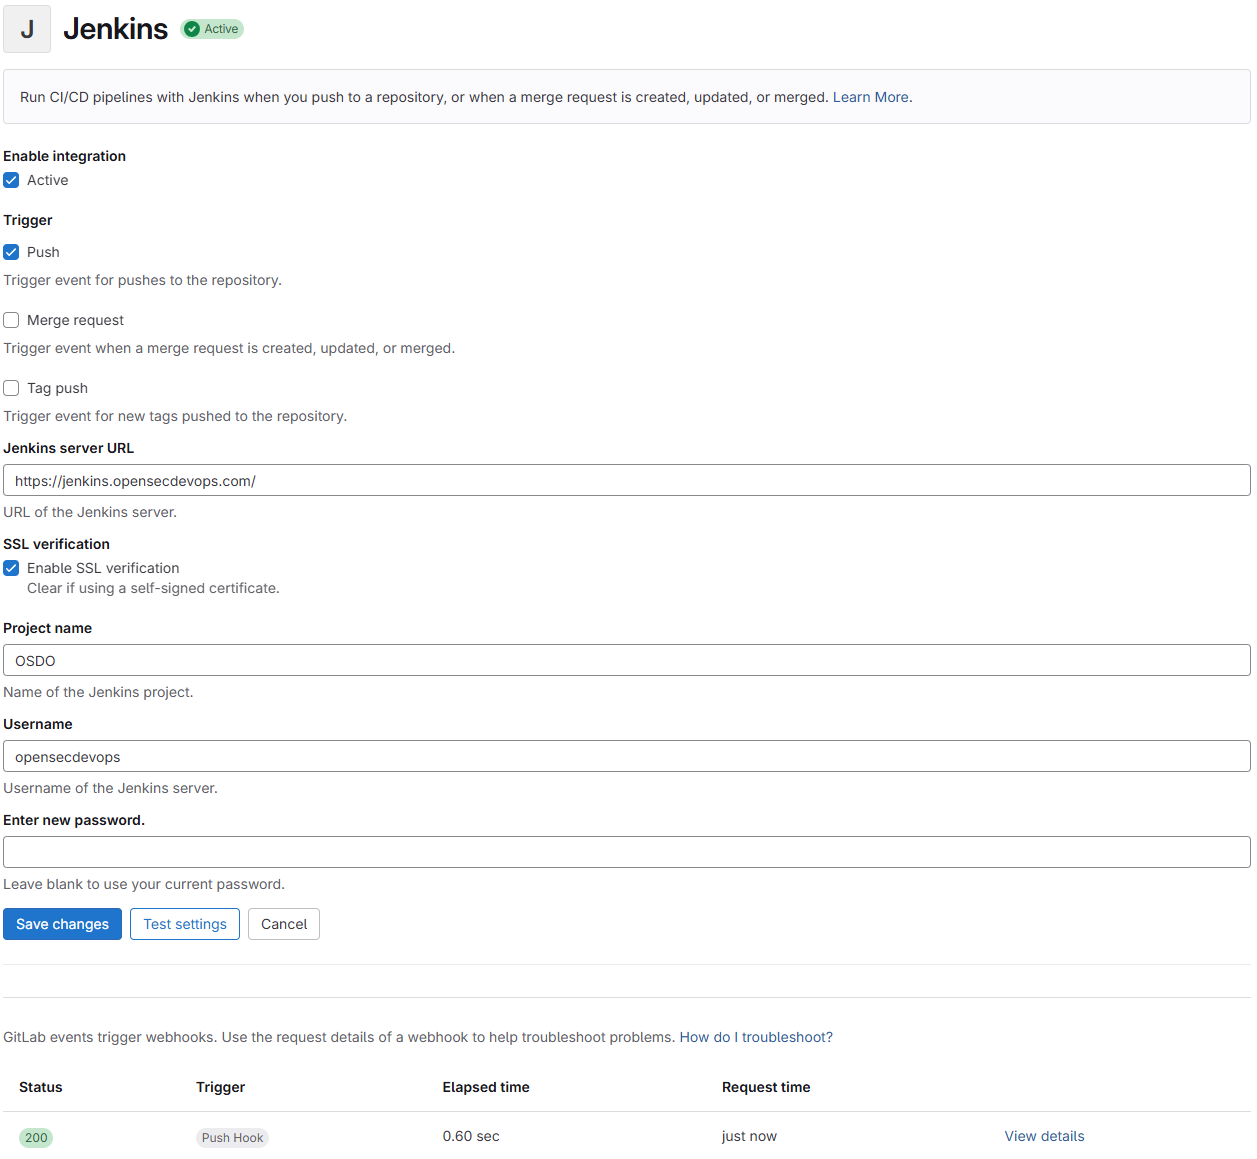Click the Jenkins page heading
This screenshot has height=1159, width=1257.
click(116, 29)
